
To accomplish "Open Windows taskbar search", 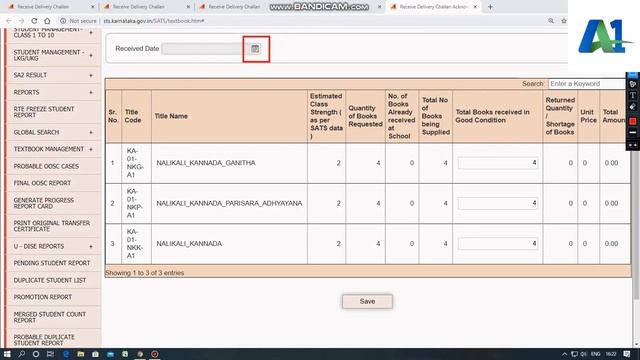I will [x=21, y=354].
